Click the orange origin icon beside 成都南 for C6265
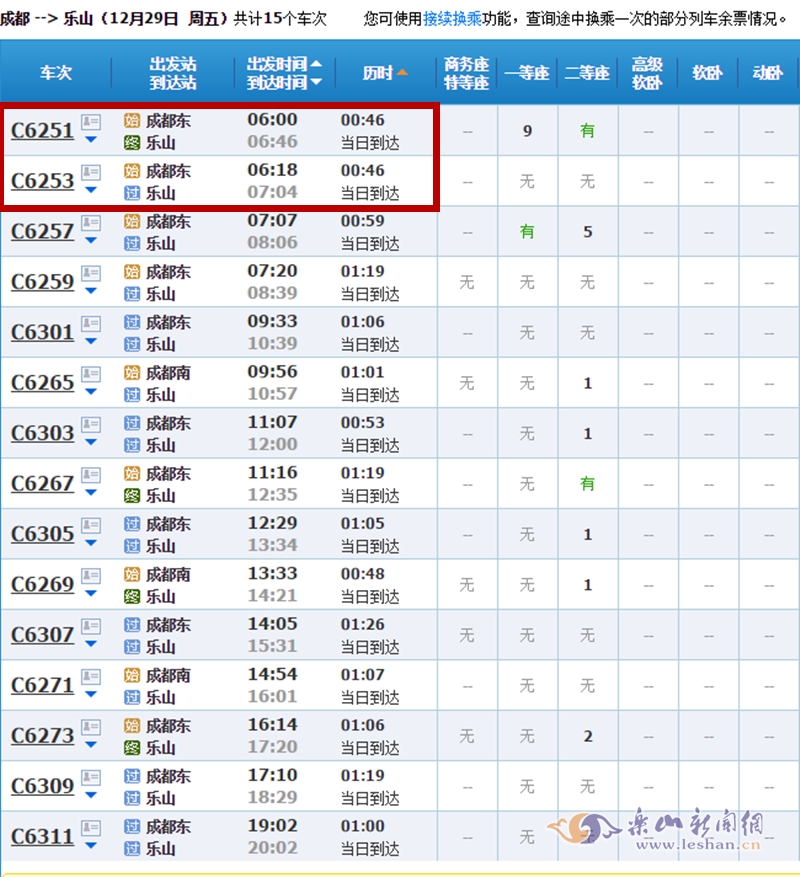Image resolution: width=800 pixels, height=877 pixels. [x=132, y=373]
